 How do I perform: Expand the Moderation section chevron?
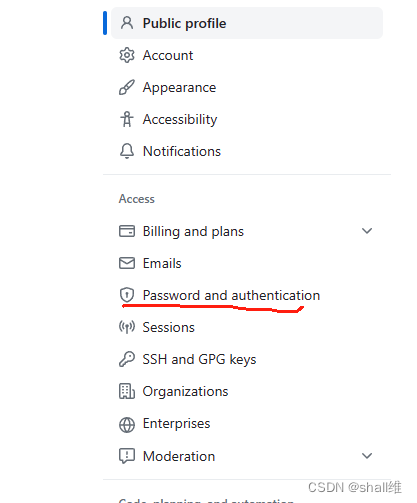(367, 456)
